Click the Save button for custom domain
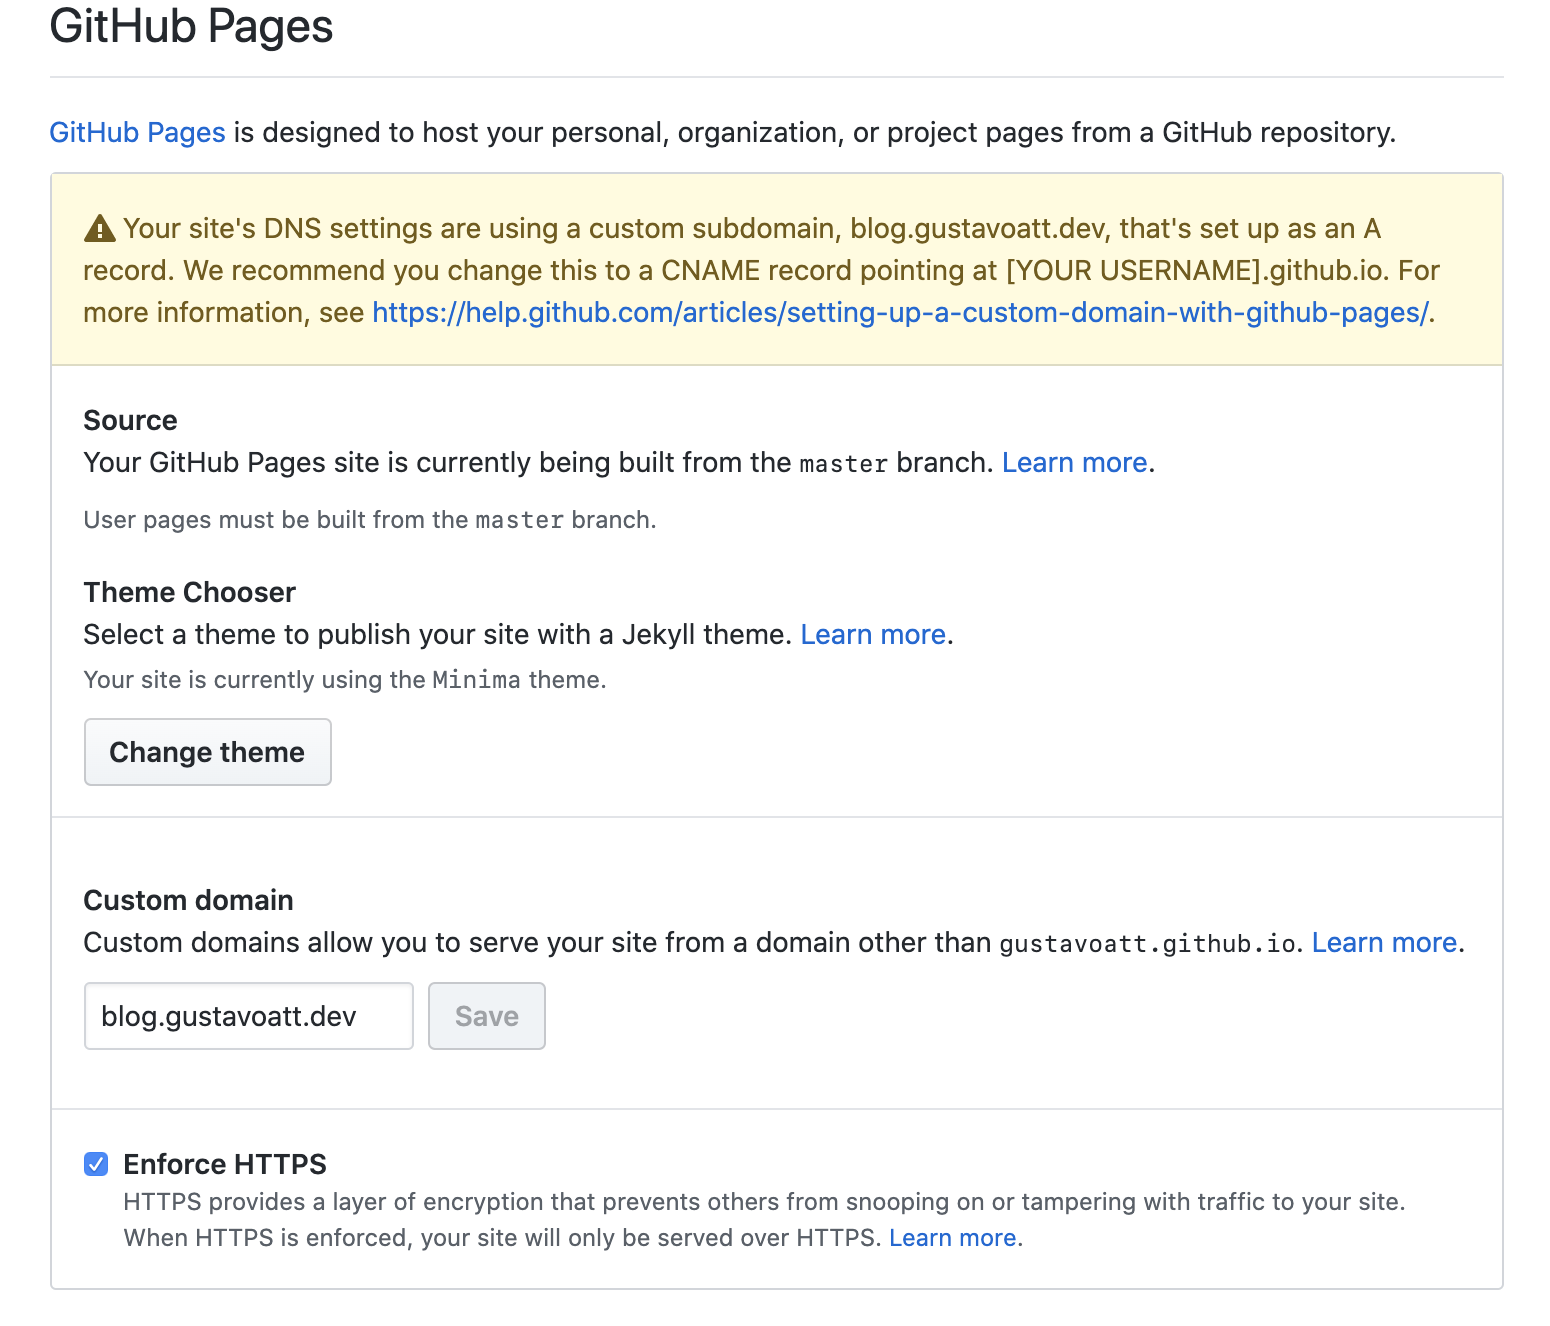1550x1326 pixels. 486,1016
